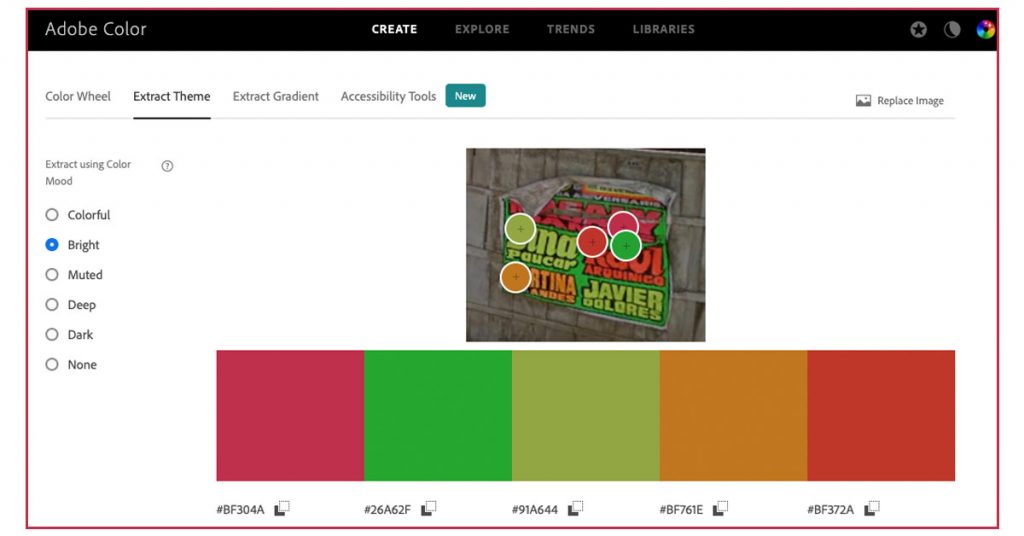Select the crimson #BF304A swatch
Screen dimensions: 1024x536
pos(291,416)
